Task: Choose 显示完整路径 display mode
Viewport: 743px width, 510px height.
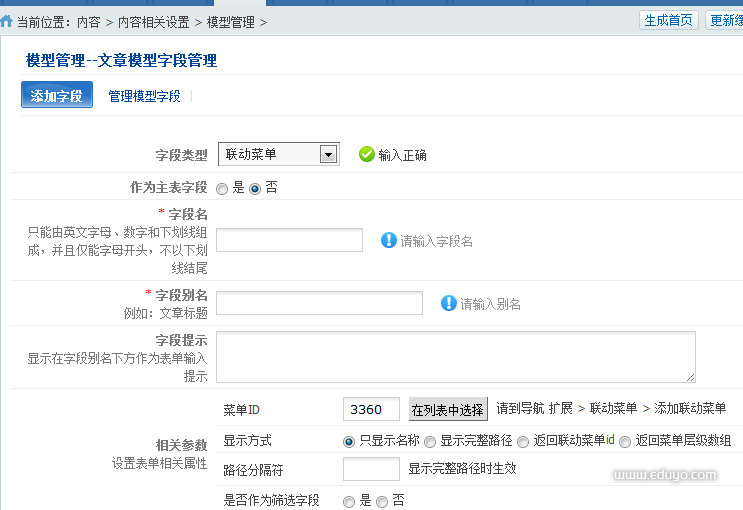Action: coord(430,441)
